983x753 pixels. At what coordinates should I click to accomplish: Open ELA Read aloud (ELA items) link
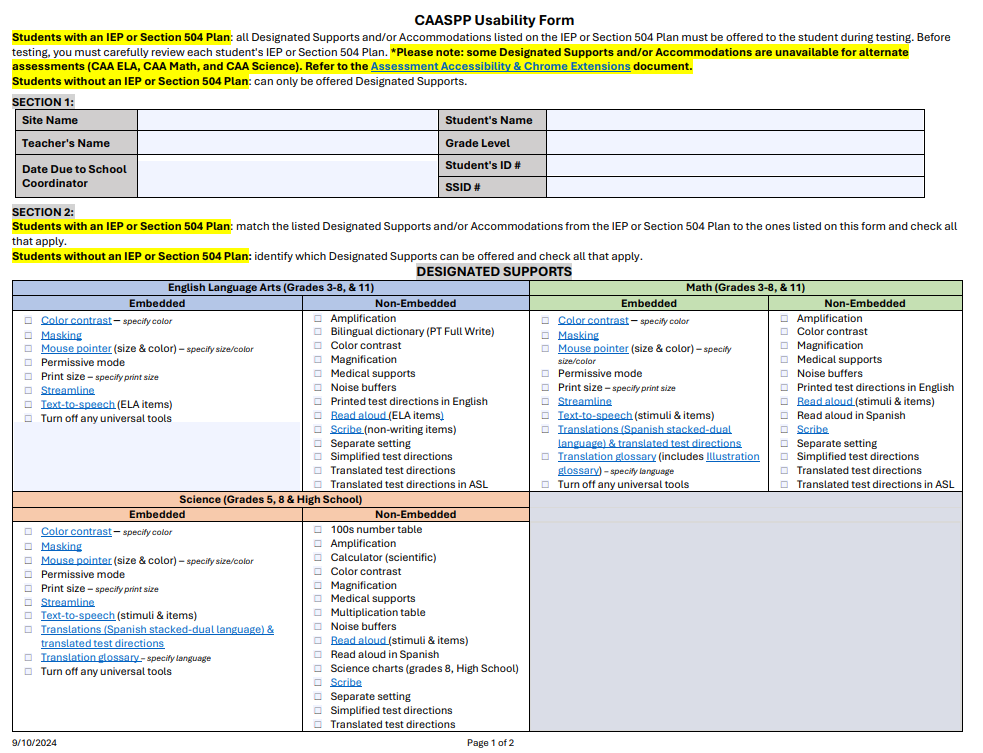[x=358, y=415]
